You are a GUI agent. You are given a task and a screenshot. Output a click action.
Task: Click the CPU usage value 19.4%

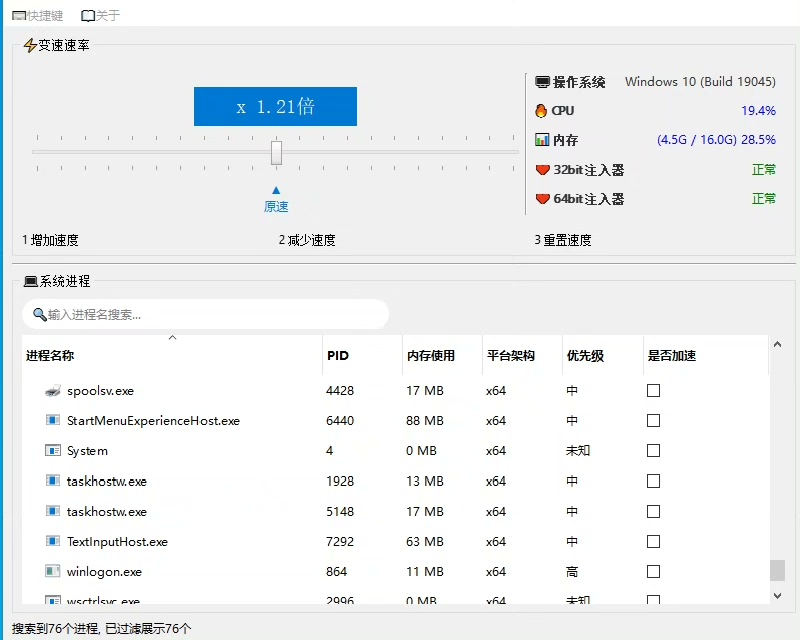click(758, 111)
